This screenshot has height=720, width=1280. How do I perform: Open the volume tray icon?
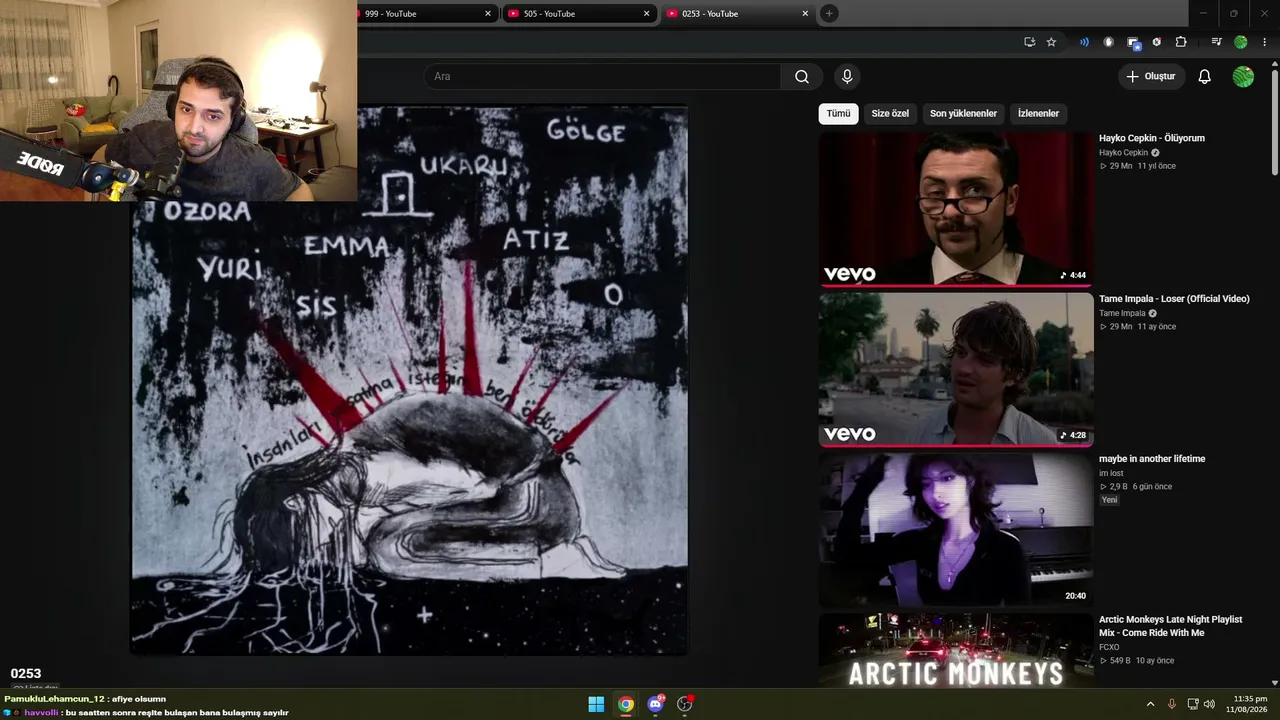(1209, 704)
